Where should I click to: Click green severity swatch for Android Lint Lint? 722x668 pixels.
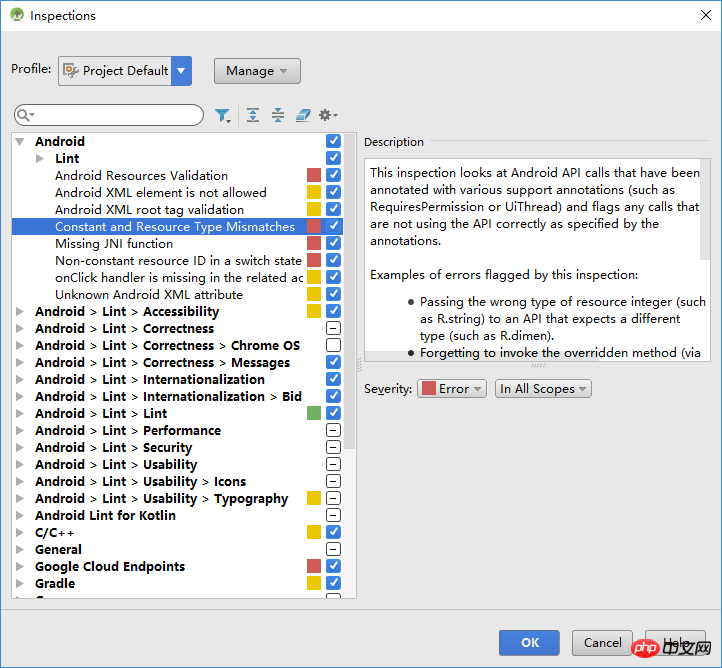point(314,413)
